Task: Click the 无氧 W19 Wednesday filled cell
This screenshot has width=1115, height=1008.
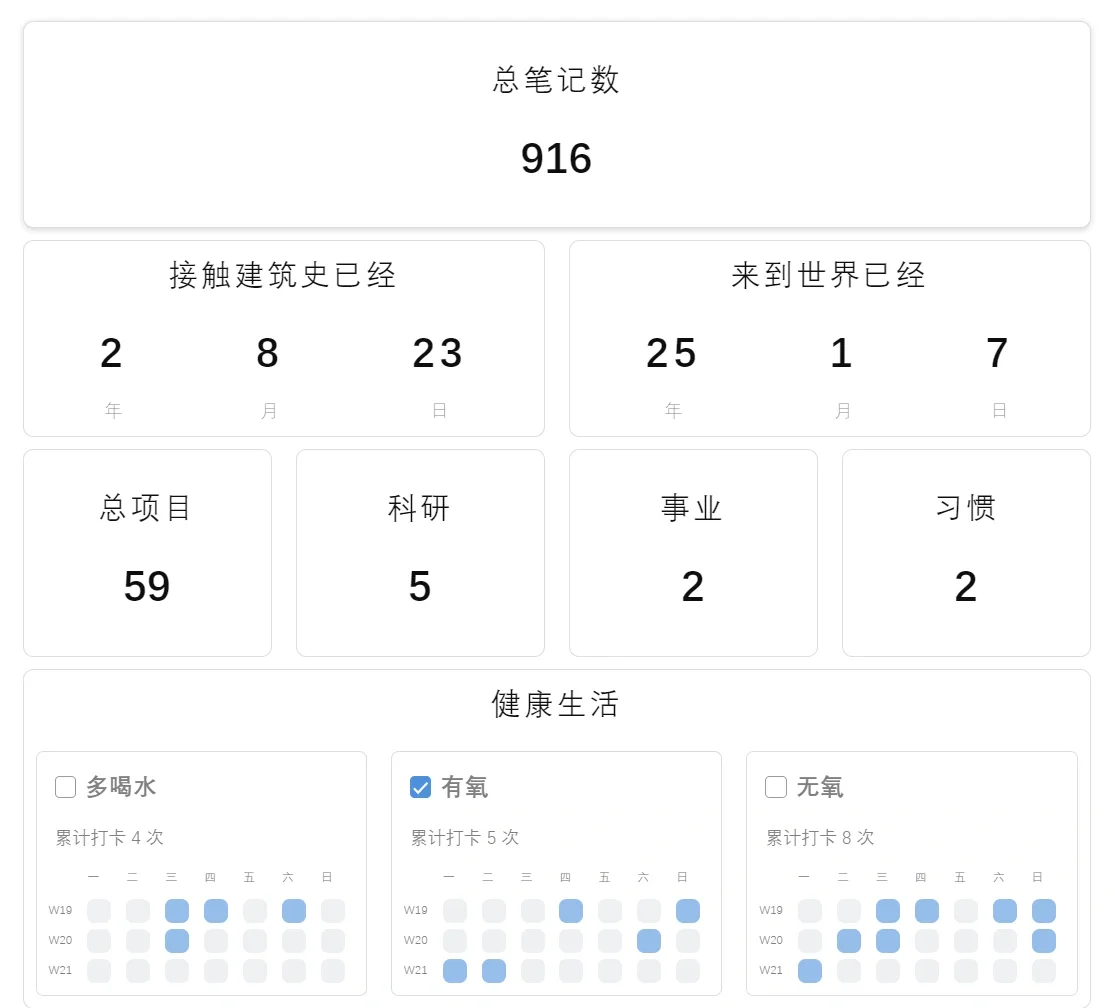Action: [888, 911]
